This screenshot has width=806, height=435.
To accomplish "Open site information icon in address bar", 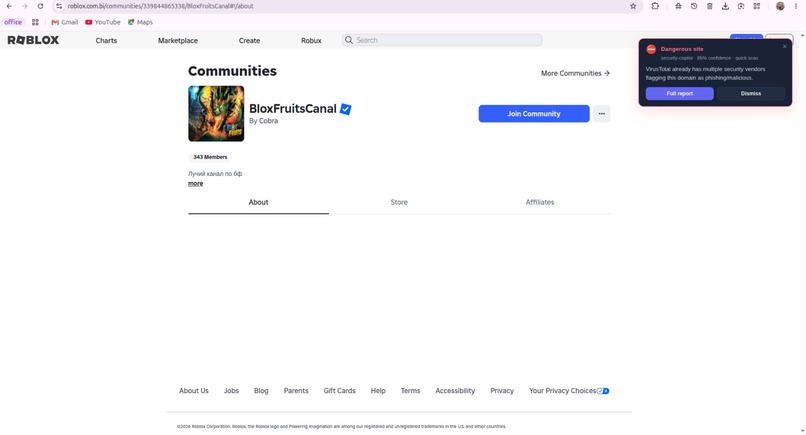I will coord(59,6).
